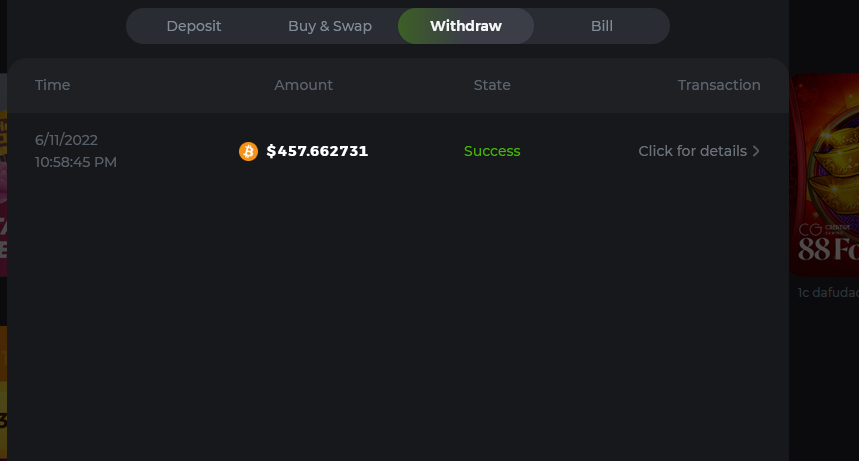This screenshot has width=859, height=461.
Task: Go to the Bill tab
Action: click(x=602, y=26)
